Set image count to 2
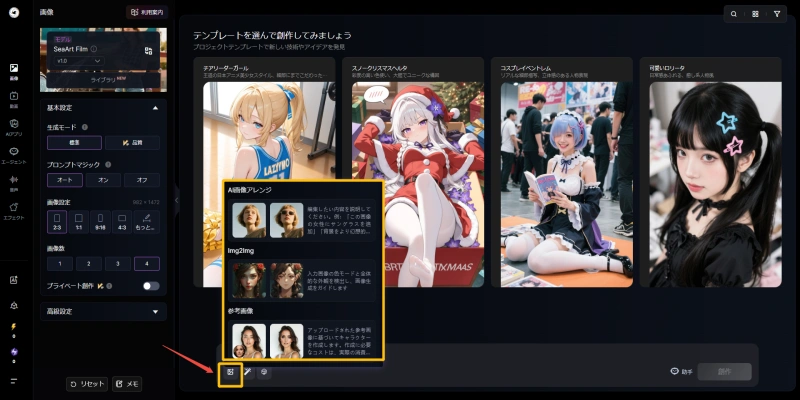800x400 pixels. coord(89,264)
